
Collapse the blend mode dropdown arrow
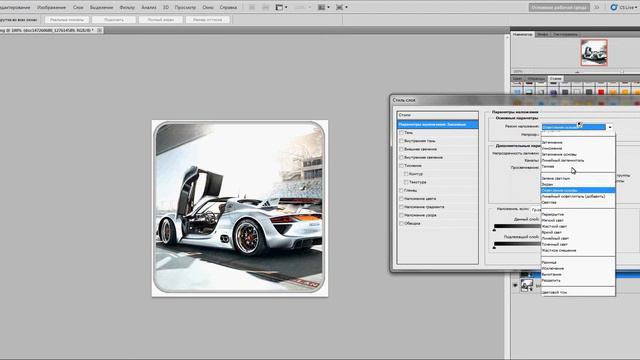point(610,127)
